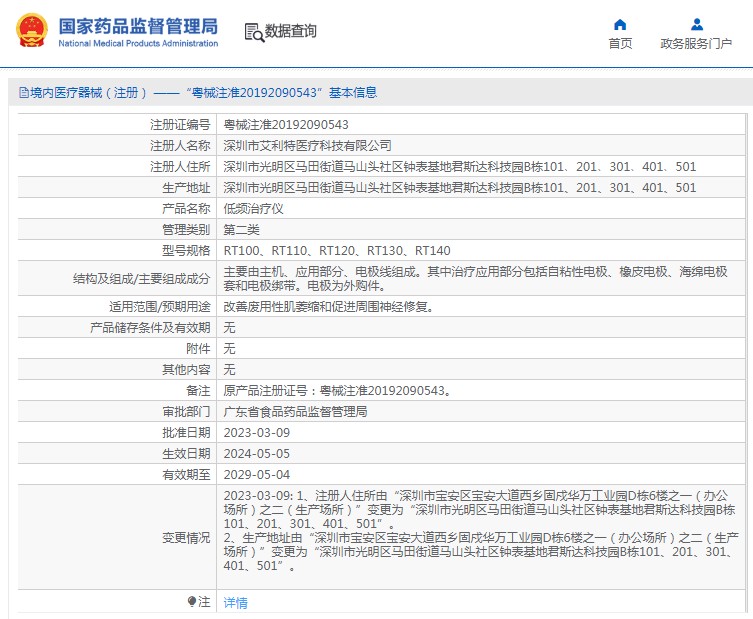Viewport: 753px width, 619px height.
Task: Click 附件 value 无
Action: [x=230, y=349]
